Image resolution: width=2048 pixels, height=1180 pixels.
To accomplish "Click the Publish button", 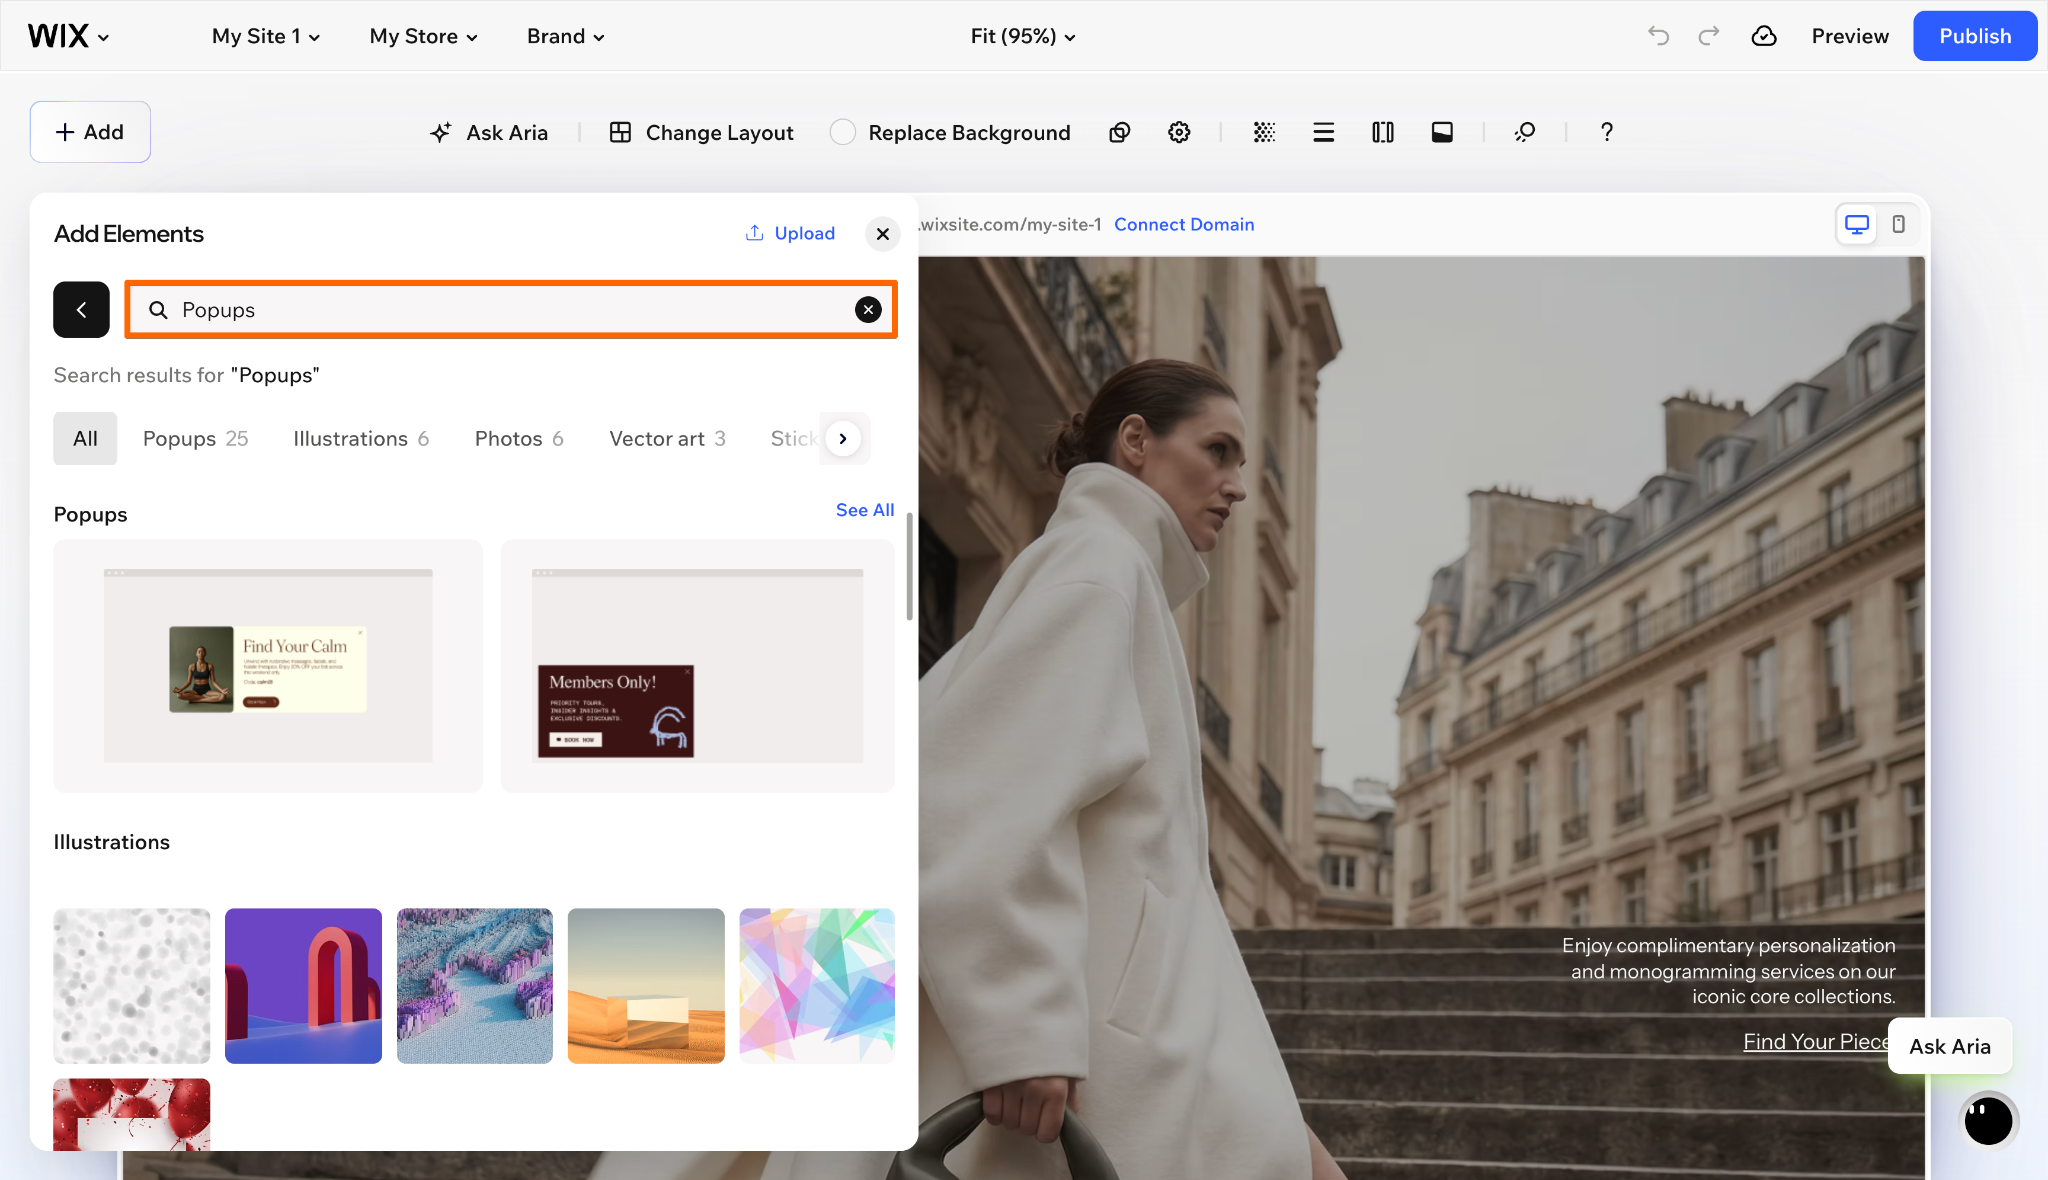I will click(x=1975, y=36).
